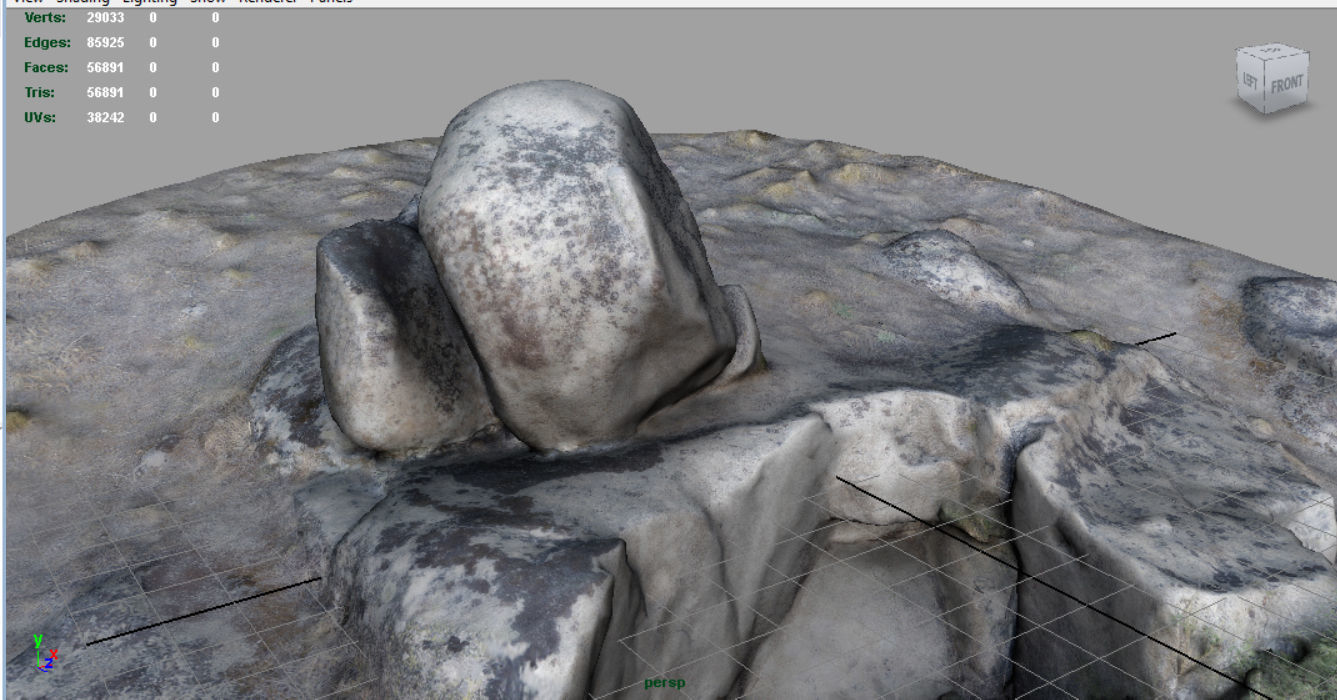Click the persp camera name label
This screenshot has height=700, width=1337.
tap(665, 683)
